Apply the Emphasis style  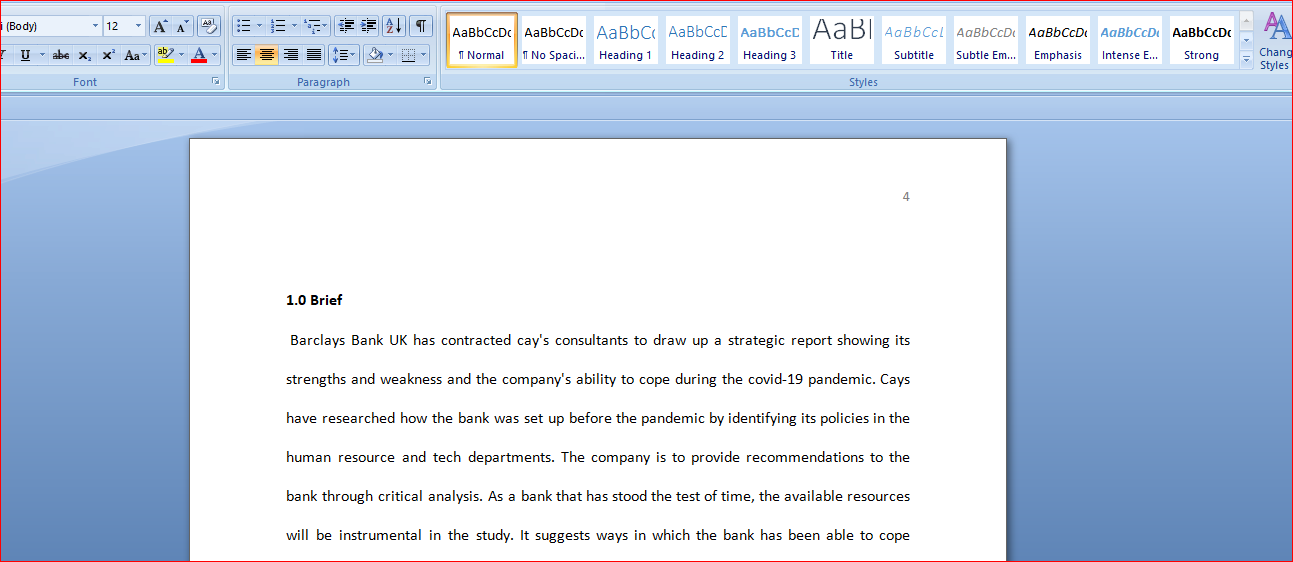(x=1058, y=40)
